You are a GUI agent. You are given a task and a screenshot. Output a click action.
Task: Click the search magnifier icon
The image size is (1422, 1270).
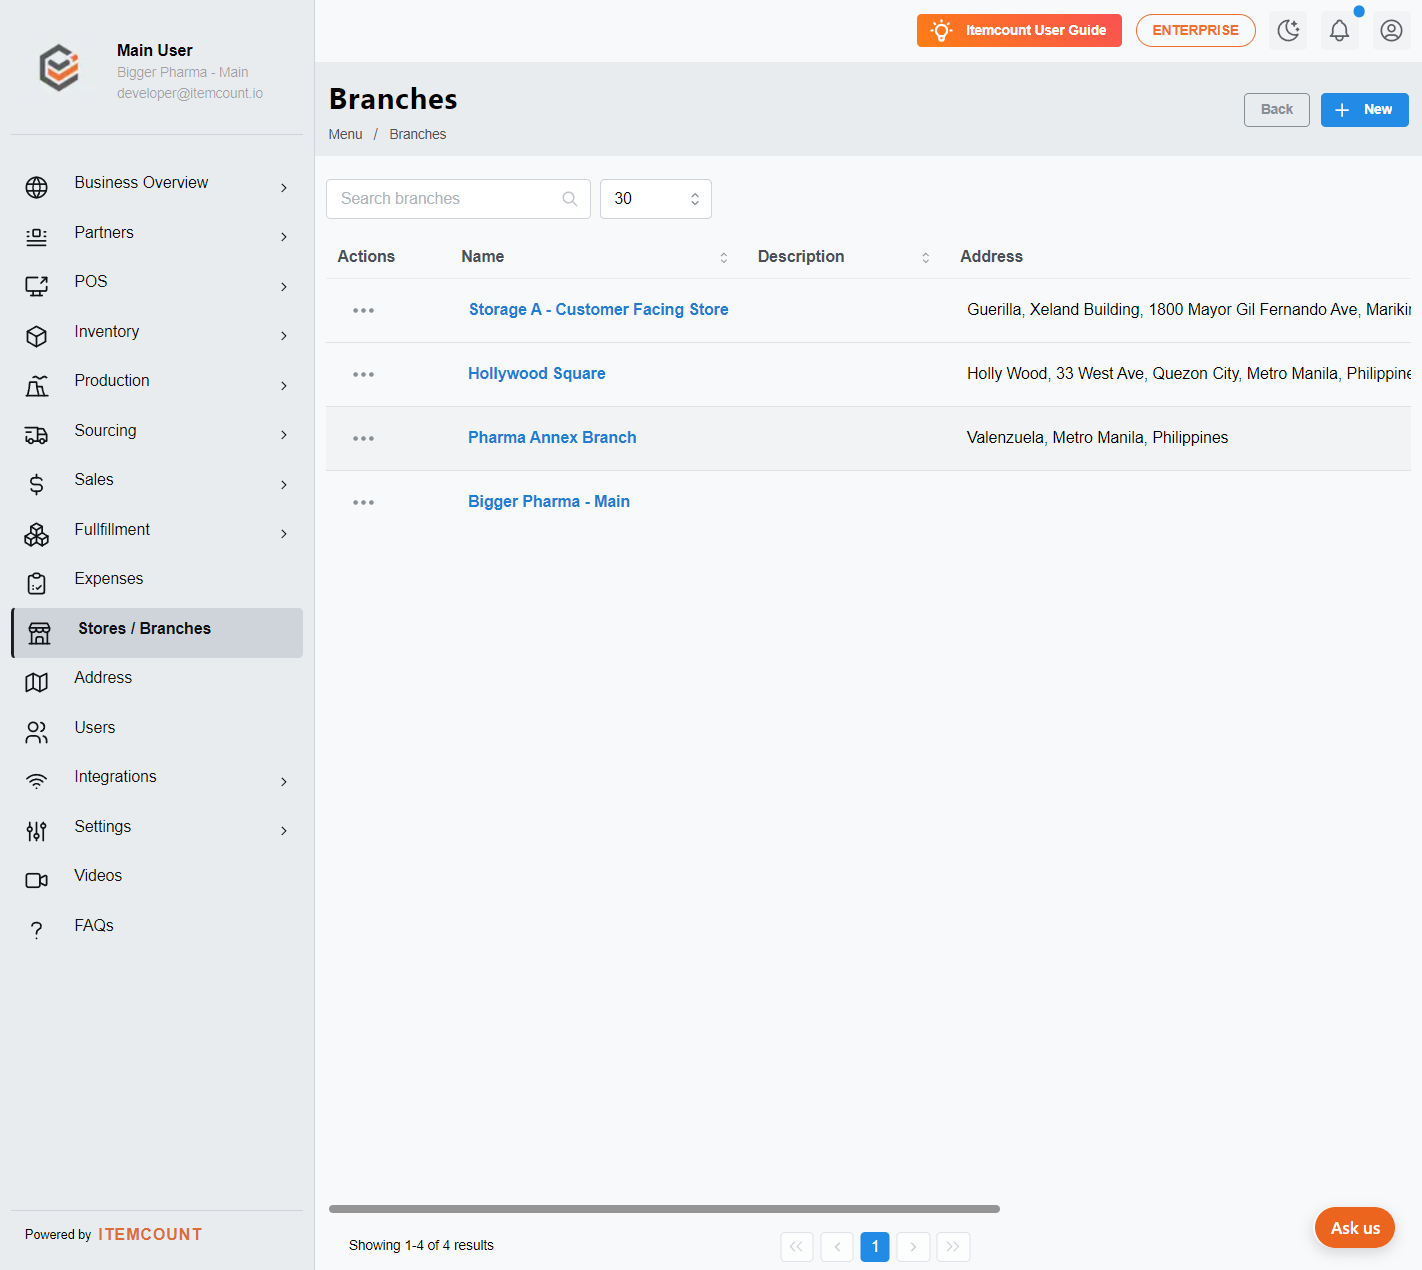click(x=570, y=199)
